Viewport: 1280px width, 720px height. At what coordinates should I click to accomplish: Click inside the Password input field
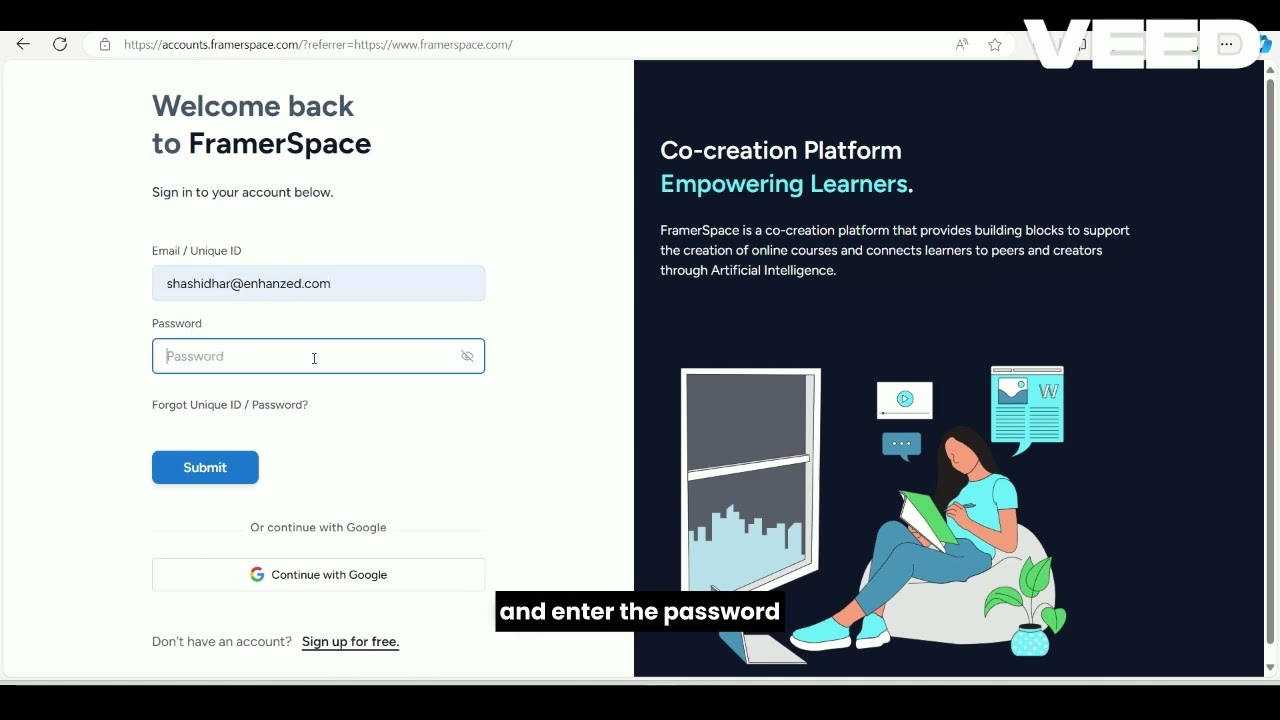318,356
